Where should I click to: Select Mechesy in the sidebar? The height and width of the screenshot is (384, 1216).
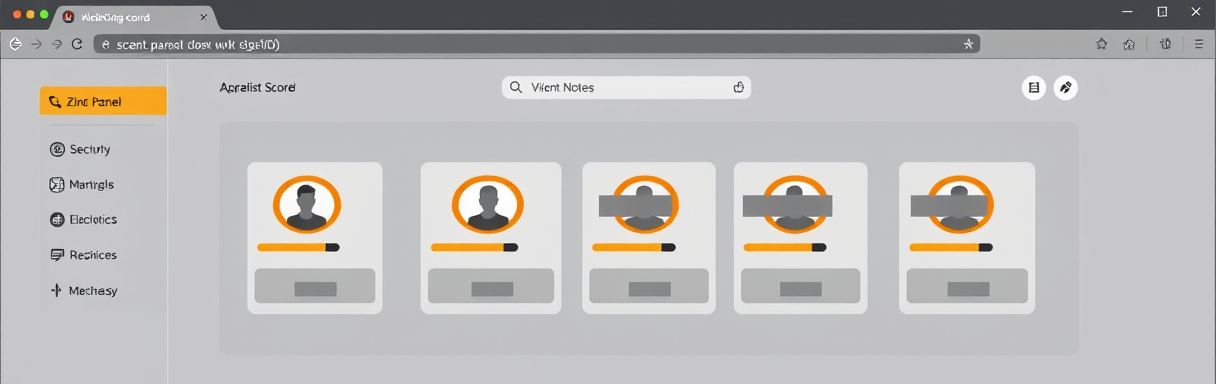[83, 291]
